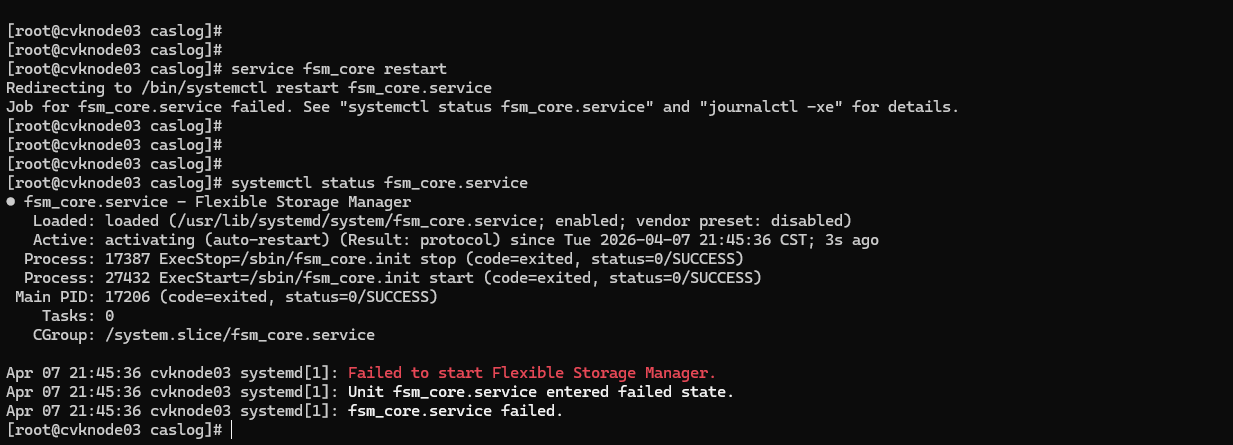Click the status dot before fsm_core.service
The width and height of the screenshot is (1233, 445).
(11, 202)
